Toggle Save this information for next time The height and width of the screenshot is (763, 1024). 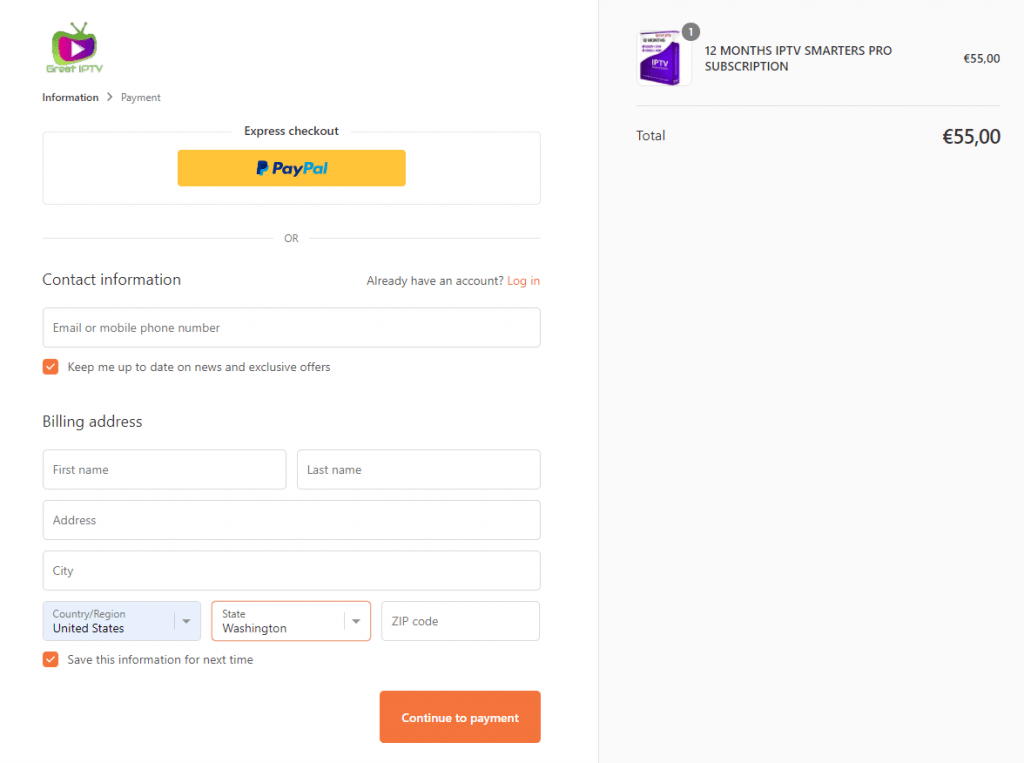[x=51, y=659]
